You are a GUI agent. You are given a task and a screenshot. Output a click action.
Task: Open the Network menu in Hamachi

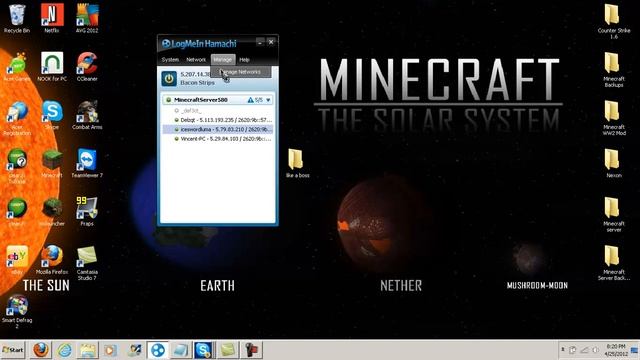[x=196, y=60]
